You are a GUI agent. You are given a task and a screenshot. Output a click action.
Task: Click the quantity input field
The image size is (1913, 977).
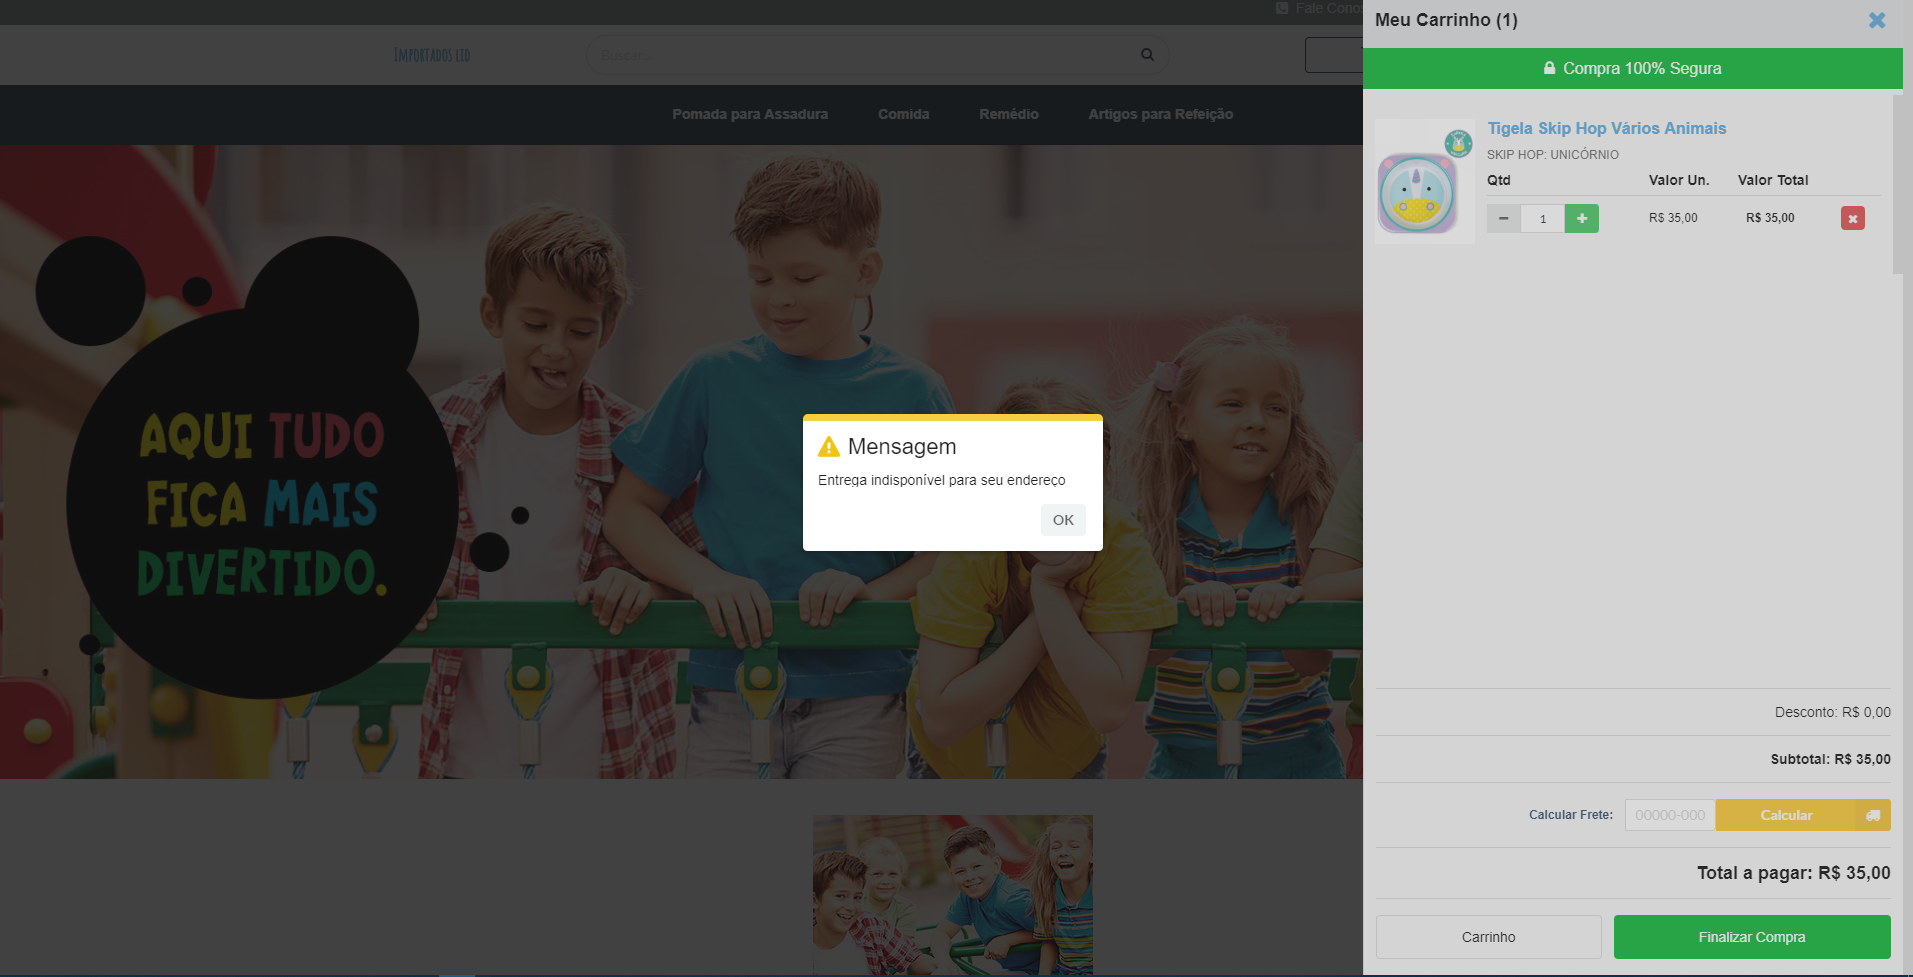[x=1542, y=219]
